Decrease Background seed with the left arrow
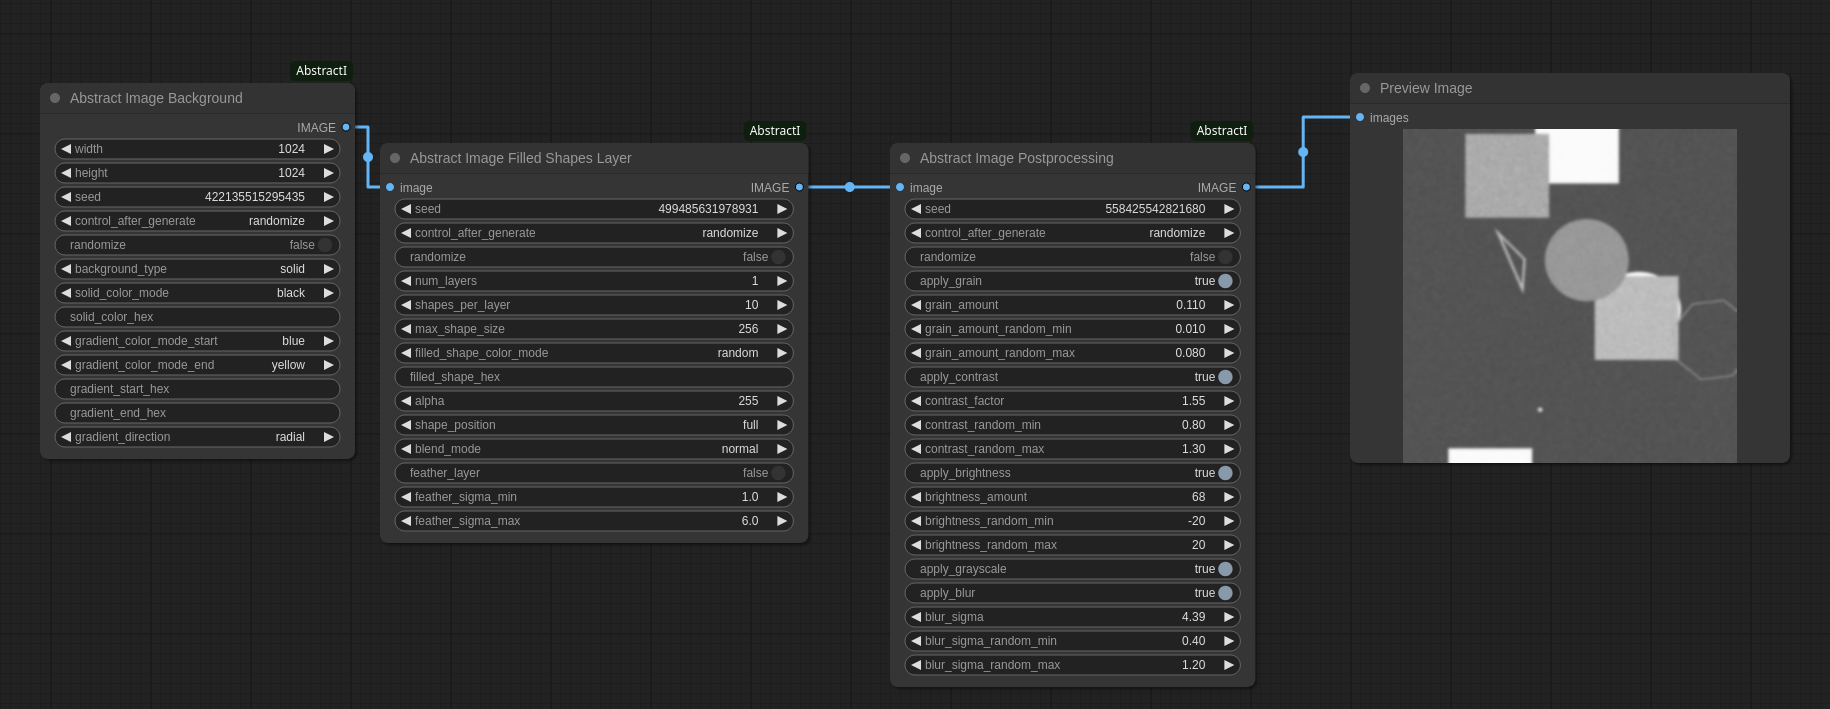 (x=66, y=197)
